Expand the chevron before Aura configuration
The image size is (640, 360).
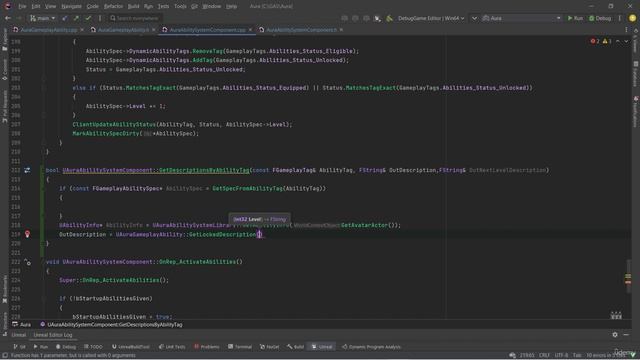(474, 18)
